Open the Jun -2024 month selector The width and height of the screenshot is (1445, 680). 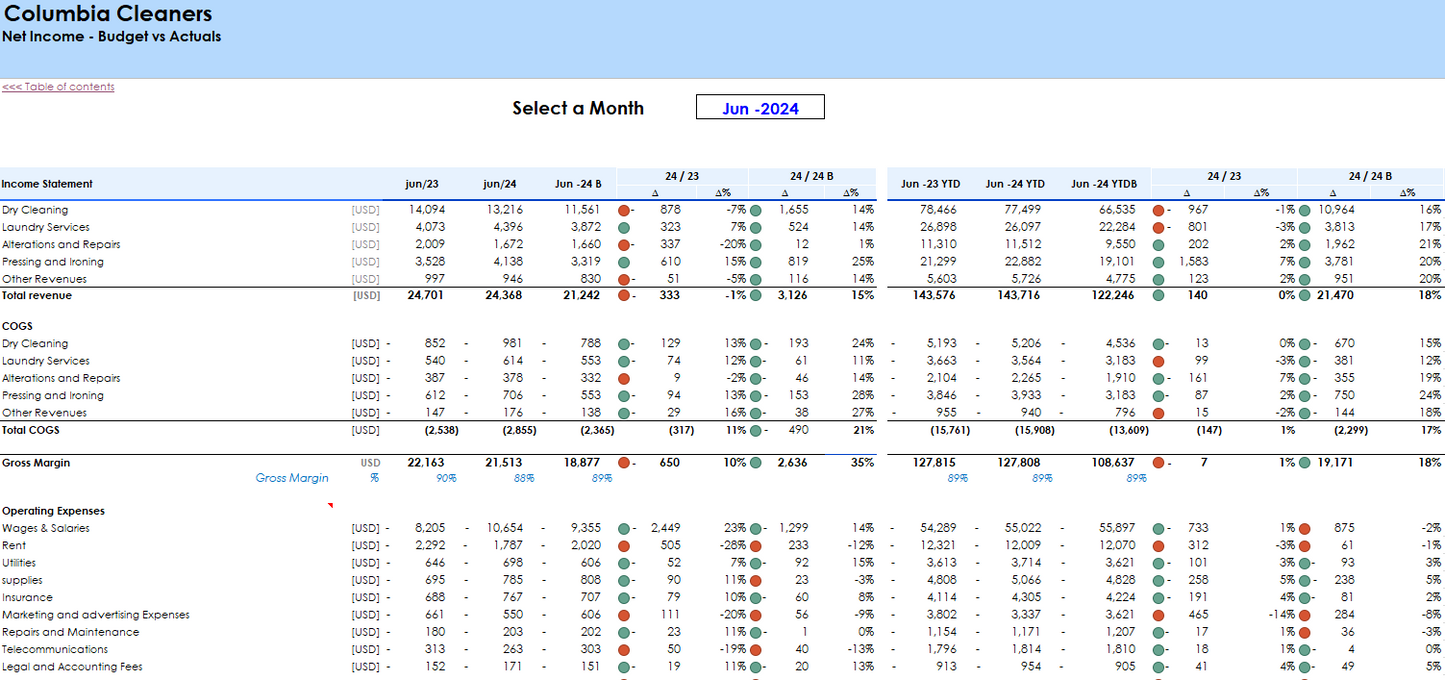(x=760, y=108)
